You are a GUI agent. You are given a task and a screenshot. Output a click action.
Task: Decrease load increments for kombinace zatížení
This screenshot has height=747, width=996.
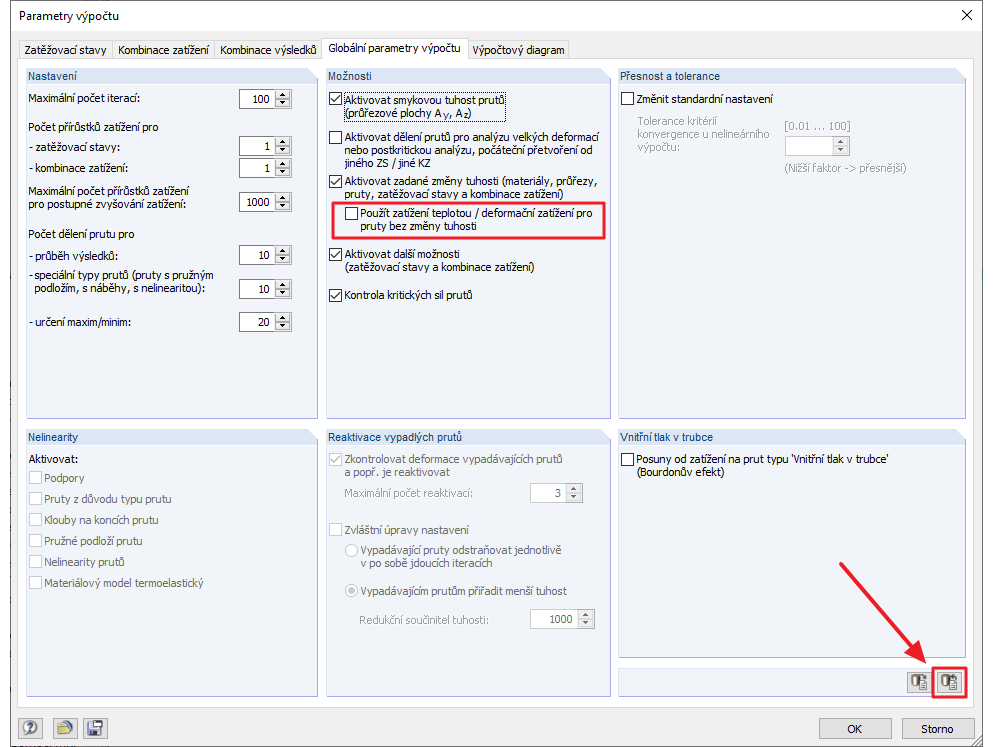click(283, 172)
